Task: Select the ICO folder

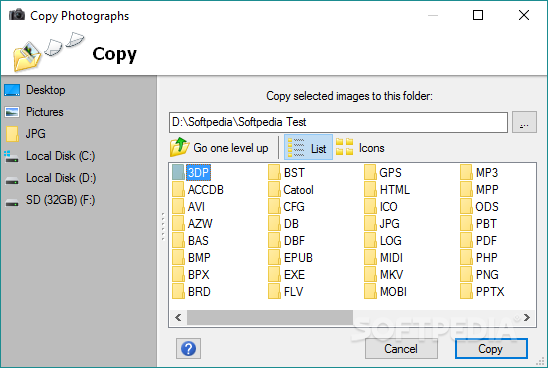Action: [x=381, y=207]
